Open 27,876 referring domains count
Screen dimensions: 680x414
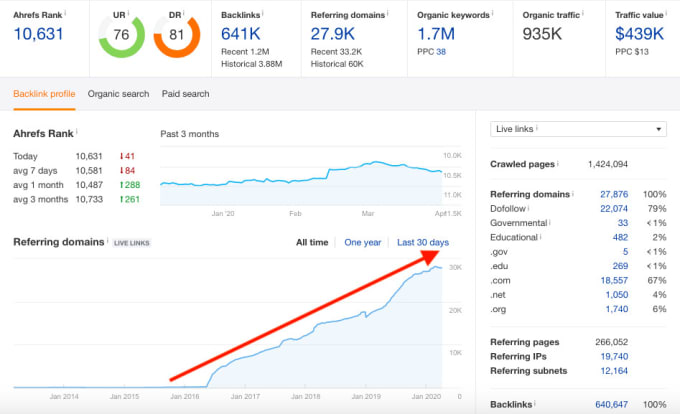tap(614, 194)
